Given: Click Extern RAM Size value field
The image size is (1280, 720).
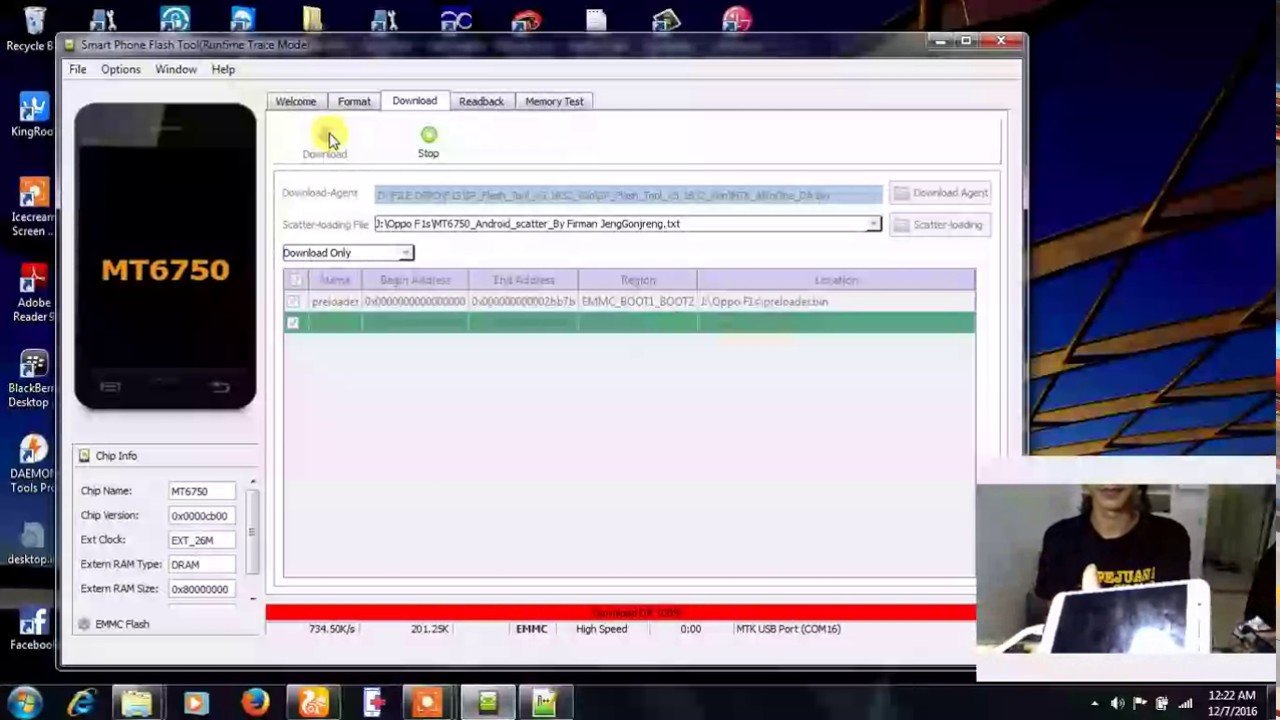Looking at the screenshot, I should click(202, 589).
